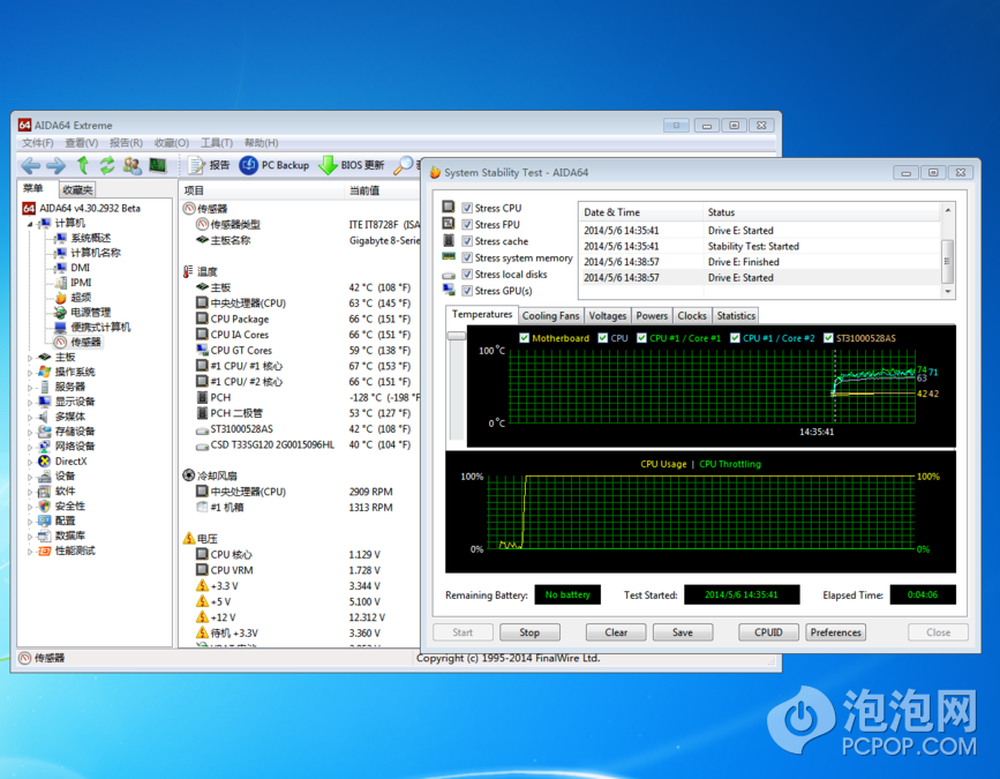The height and width of the screenshot is (779, 1000).
Task: Select 传感器 sensor tree item
Action: pos(85,342)
